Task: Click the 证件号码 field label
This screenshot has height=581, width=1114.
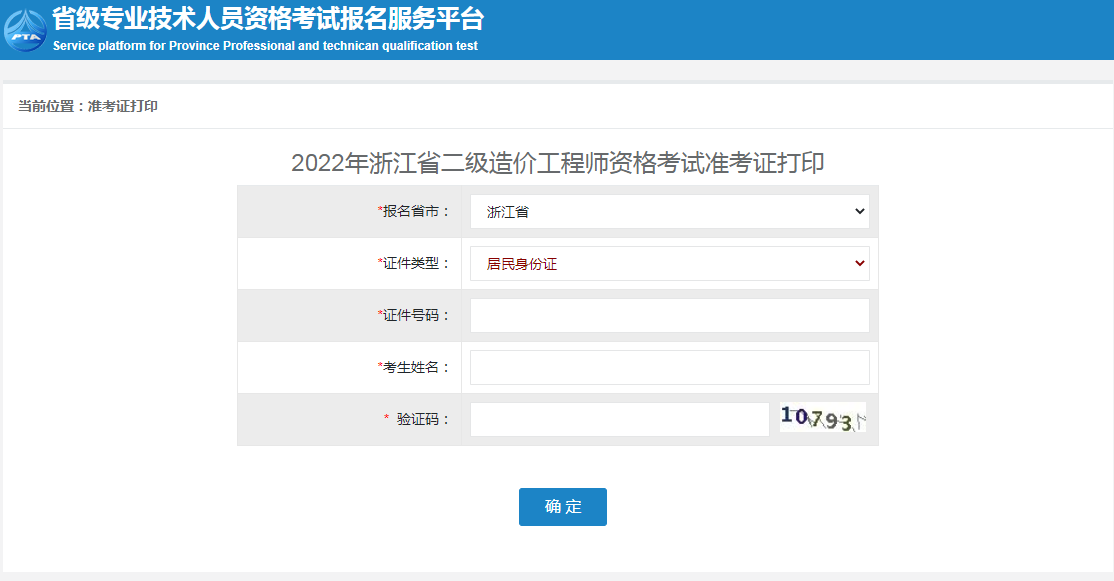Action: [x=415, y=315]
